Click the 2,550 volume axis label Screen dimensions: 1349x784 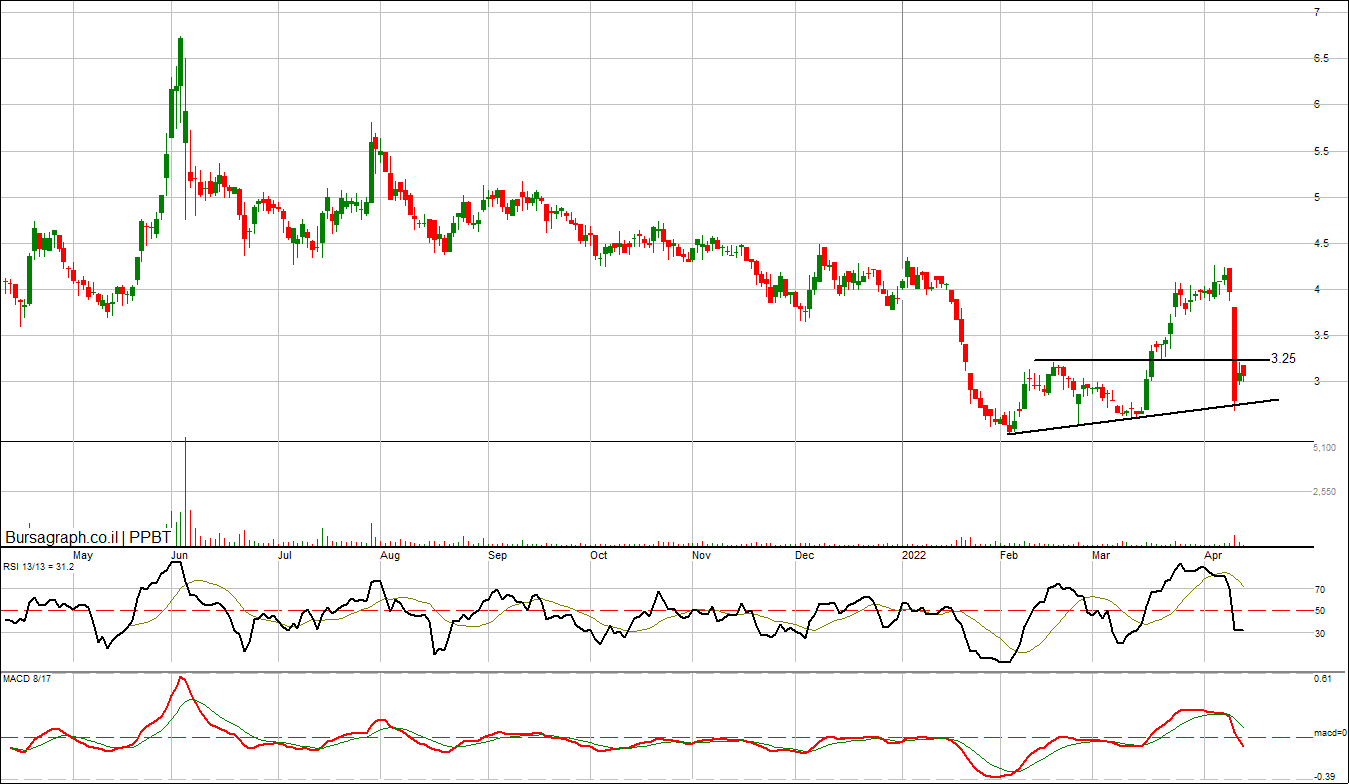pos(1324,492)
